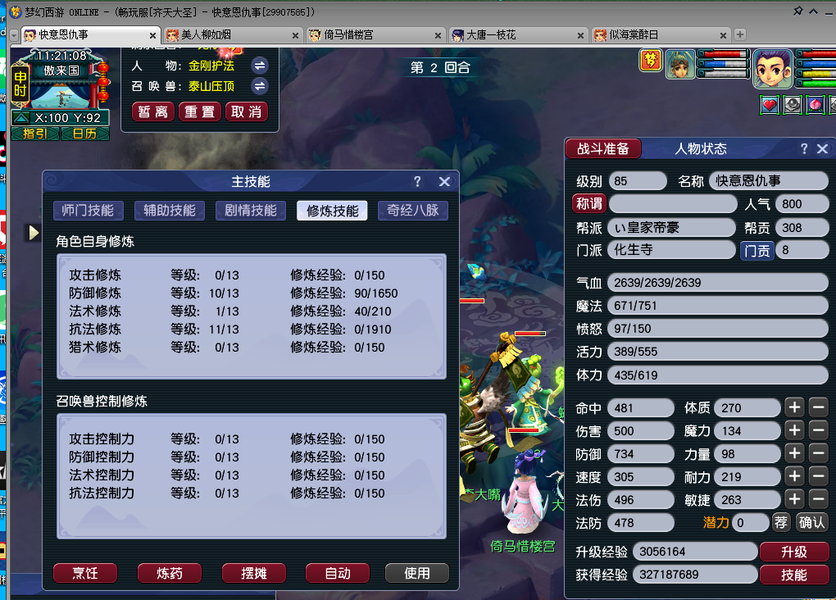Select the 法术修炼 row

click(230, 311)
